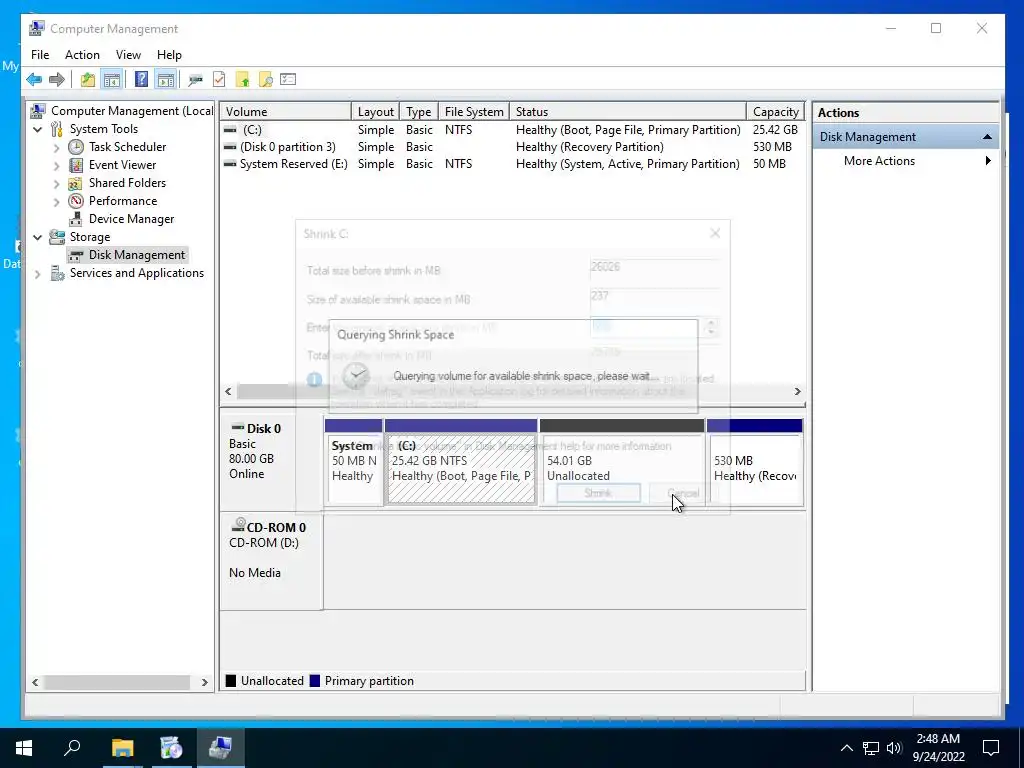The width and height of the screenshot is (1024, 768).
Task: Open Task Scheduler in the tree
Action: click(x=127, y=147)
